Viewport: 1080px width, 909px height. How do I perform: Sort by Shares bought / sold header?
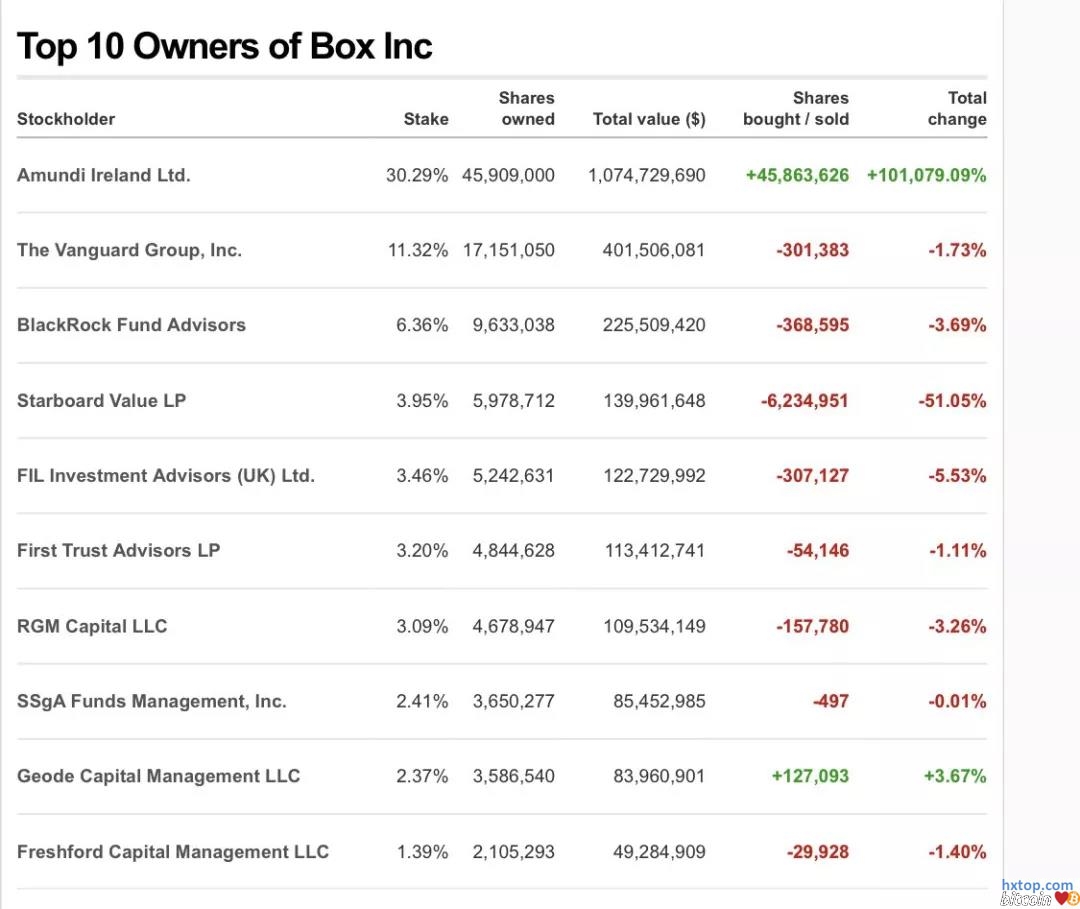[796, 109]
